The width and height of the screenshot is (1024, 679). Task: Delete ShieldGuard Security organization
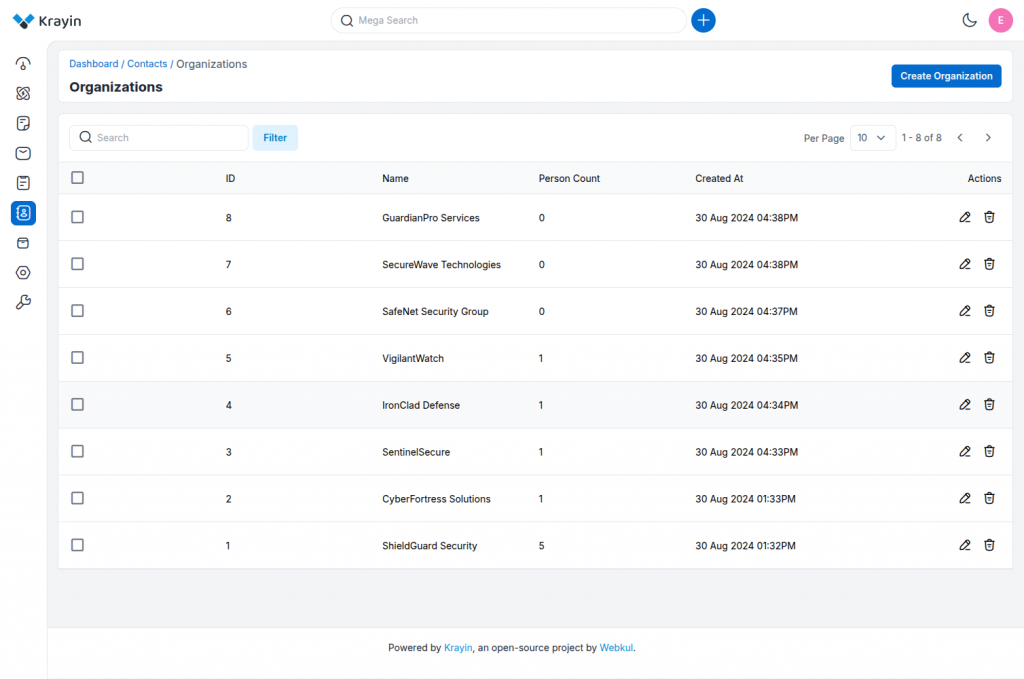coord(989,545)
